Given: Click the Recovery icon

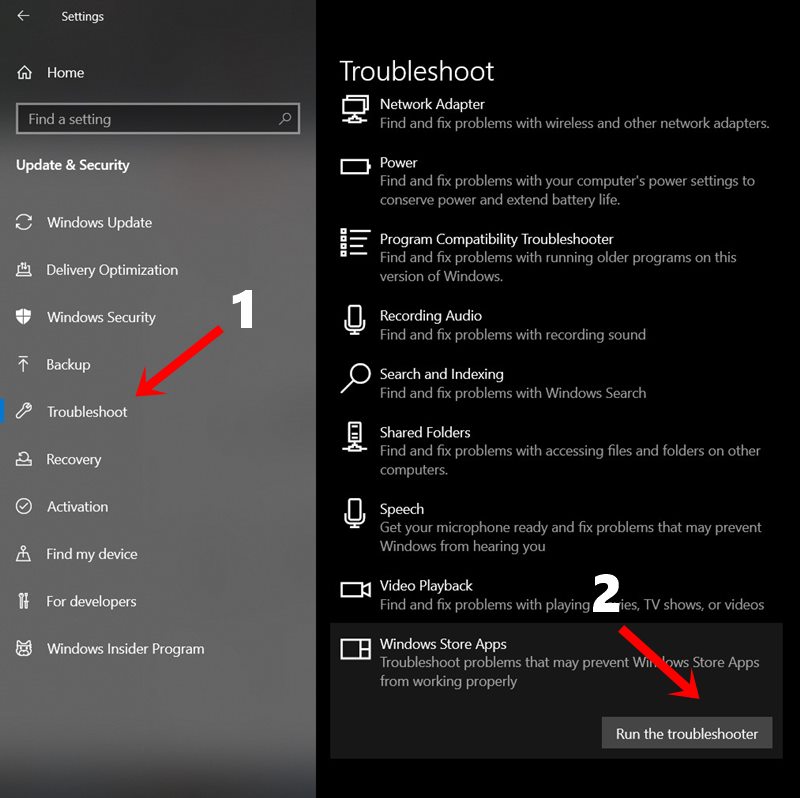Looking at the screenshot, I should point(24,459).
